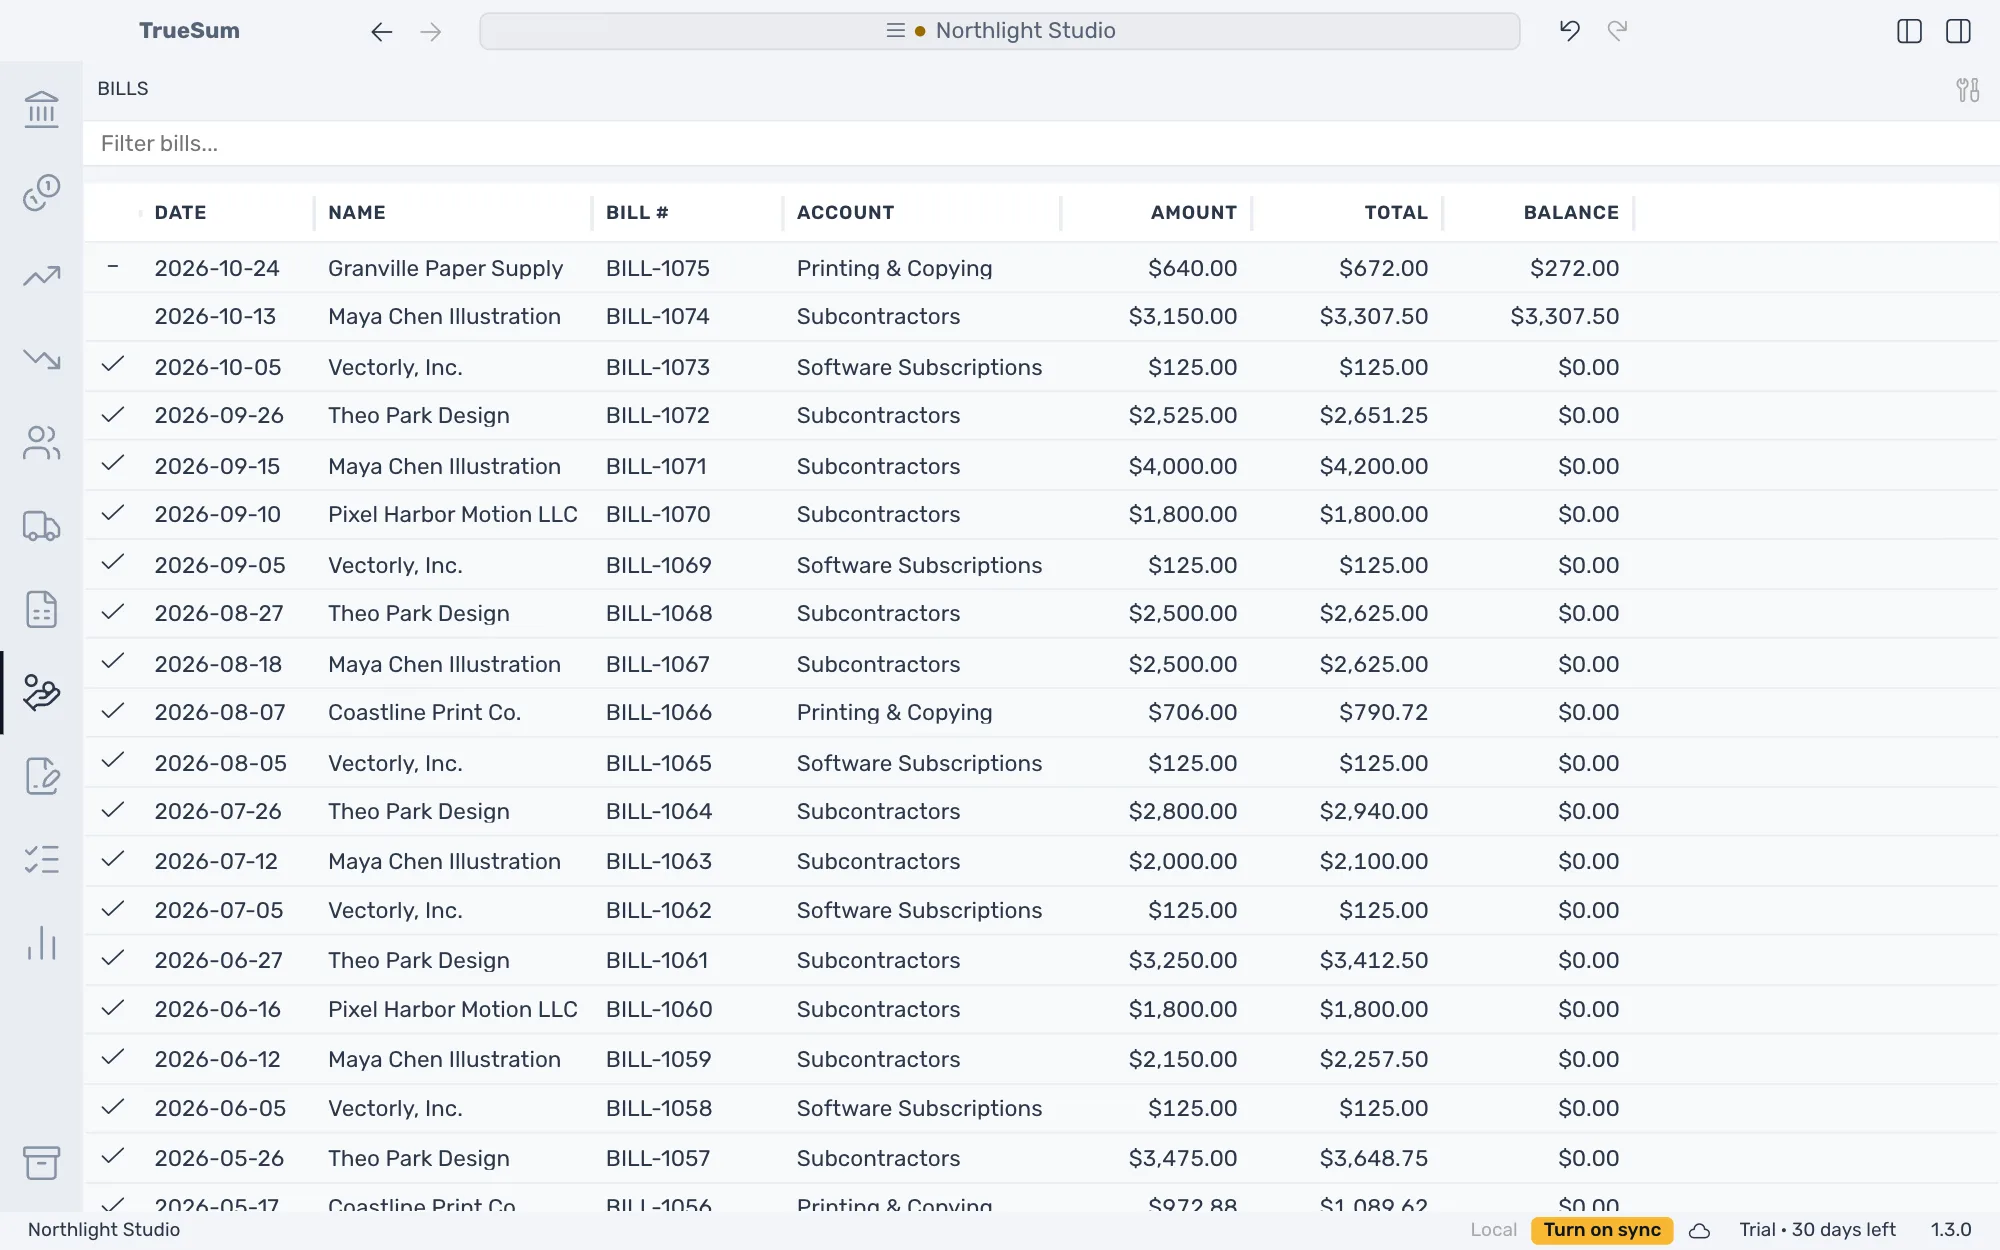Image resolution: width=2000 pixels, height=1250 pixels.
Task: Go back with the left arrow
Action: [381, 32]
